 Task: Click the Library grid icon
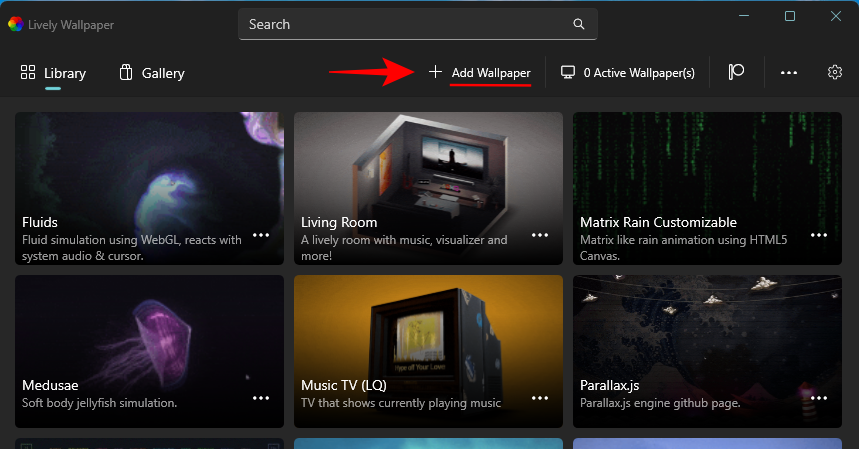pos(28,72)
